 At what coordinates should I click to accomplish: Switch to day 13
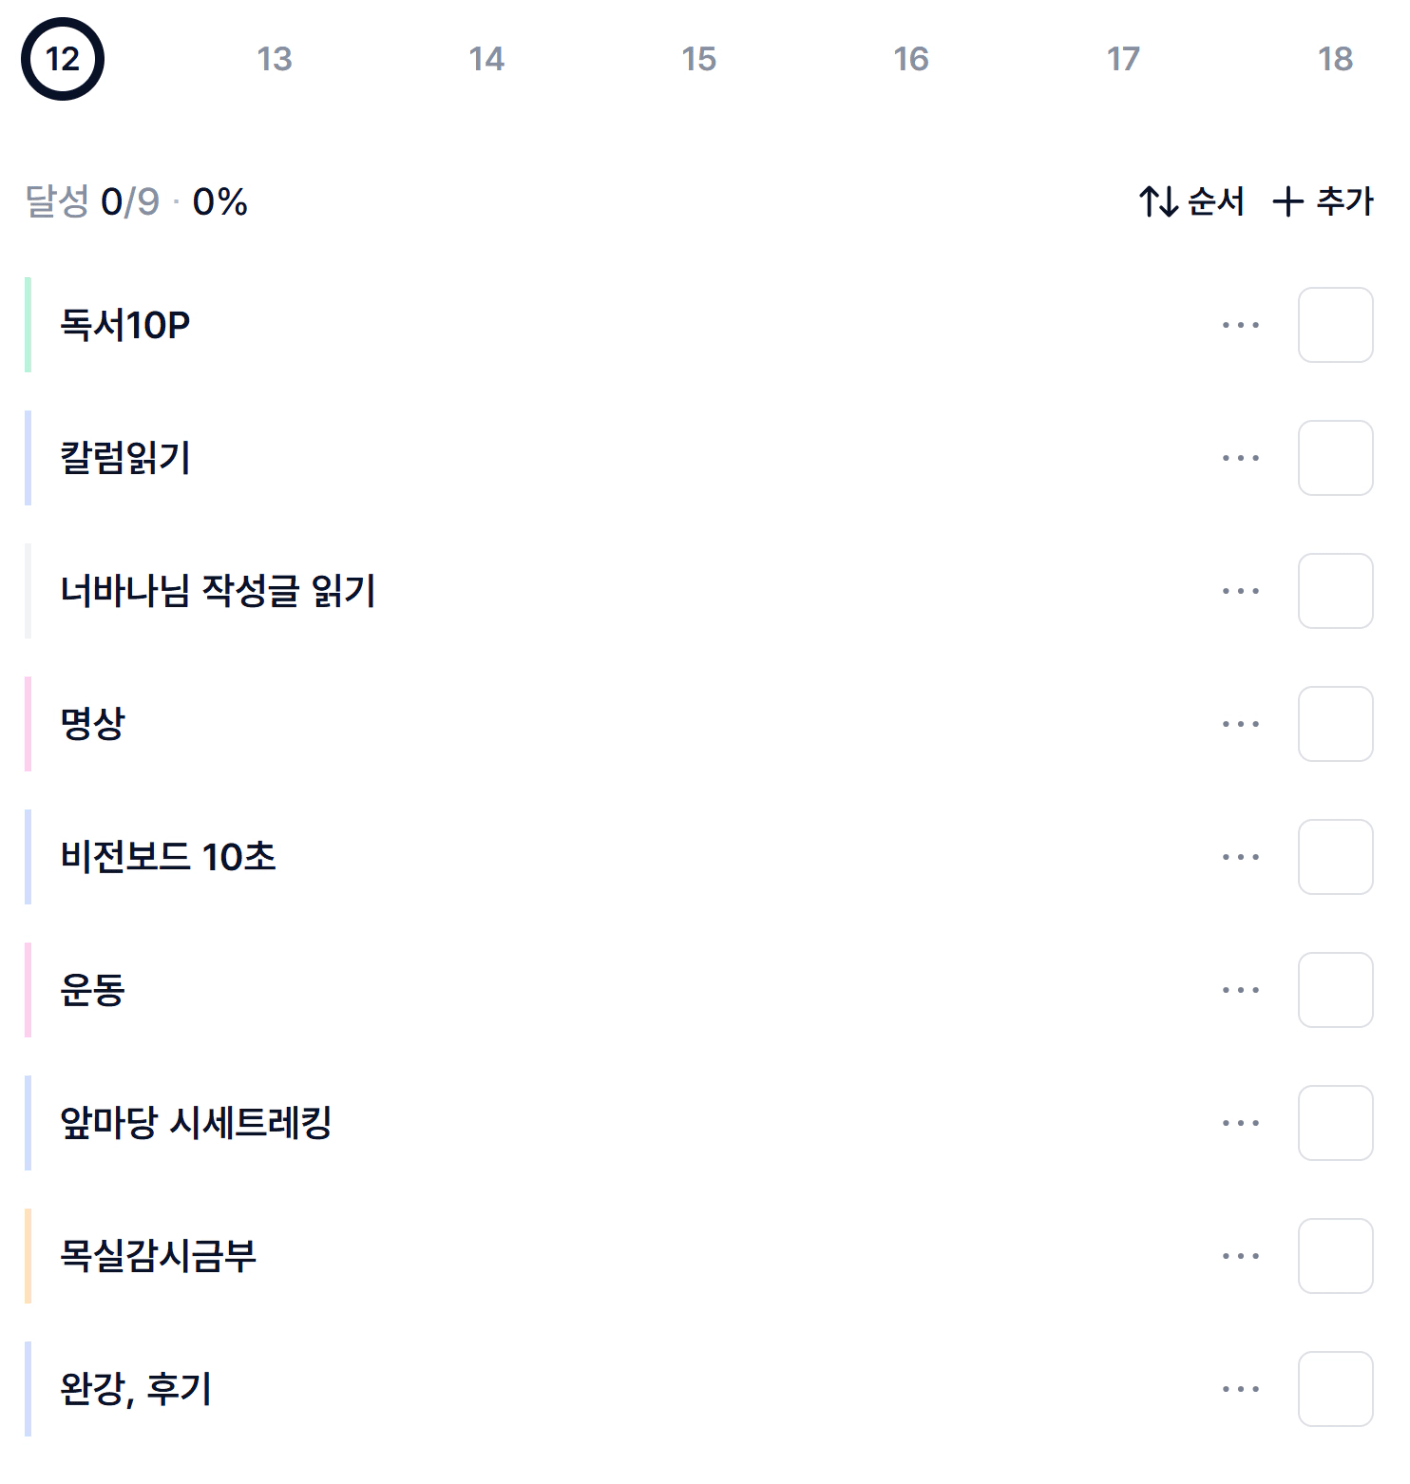(274, 59)
